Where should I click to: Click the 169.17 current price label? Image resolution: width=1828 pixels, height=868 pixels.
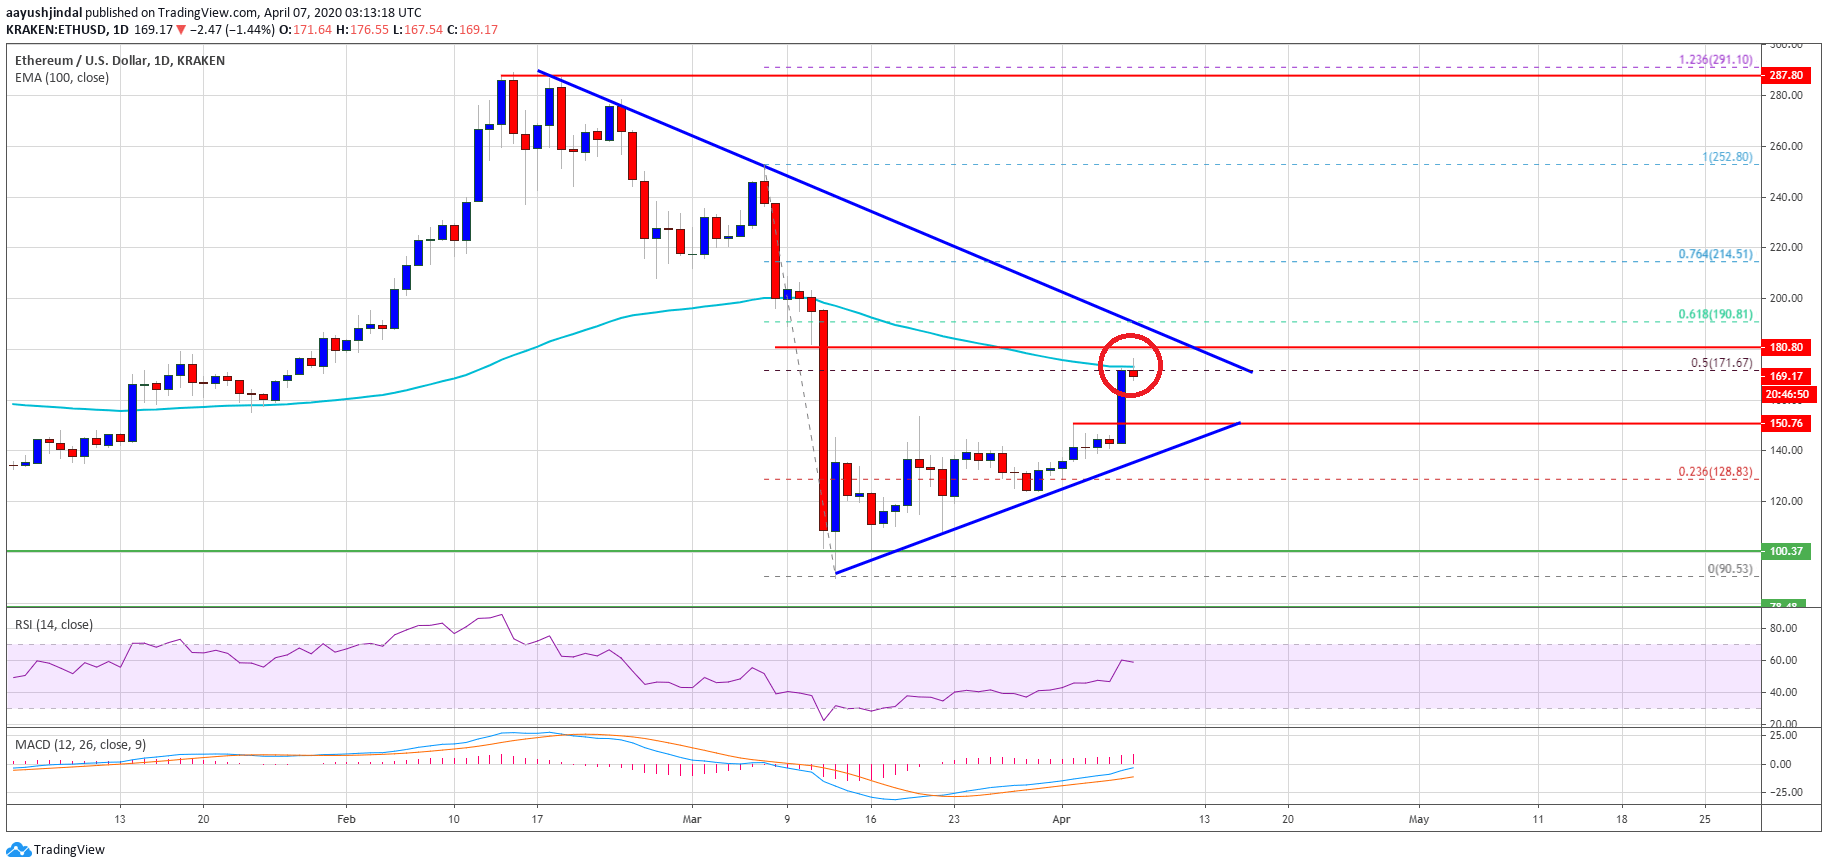(x=1786, y=376)
